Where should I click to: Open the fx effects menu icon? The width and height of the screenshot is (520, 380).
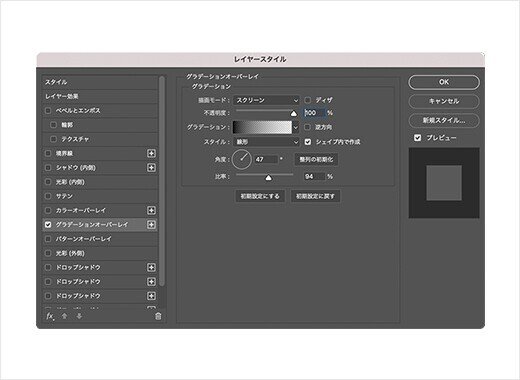[50, 316]
